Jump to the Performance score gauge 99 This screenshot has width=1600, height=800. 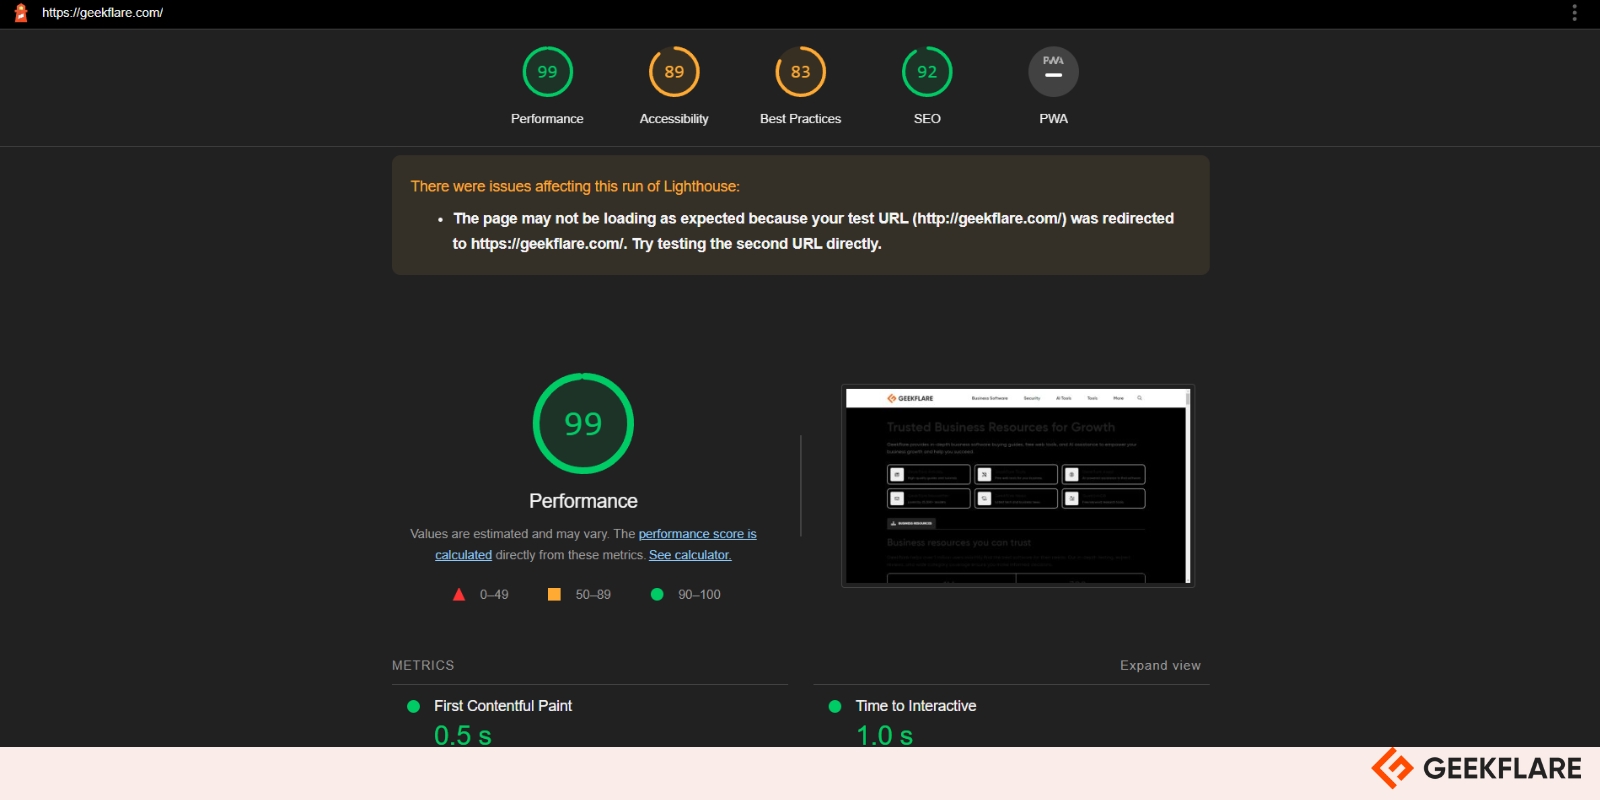tap(547, 72)
